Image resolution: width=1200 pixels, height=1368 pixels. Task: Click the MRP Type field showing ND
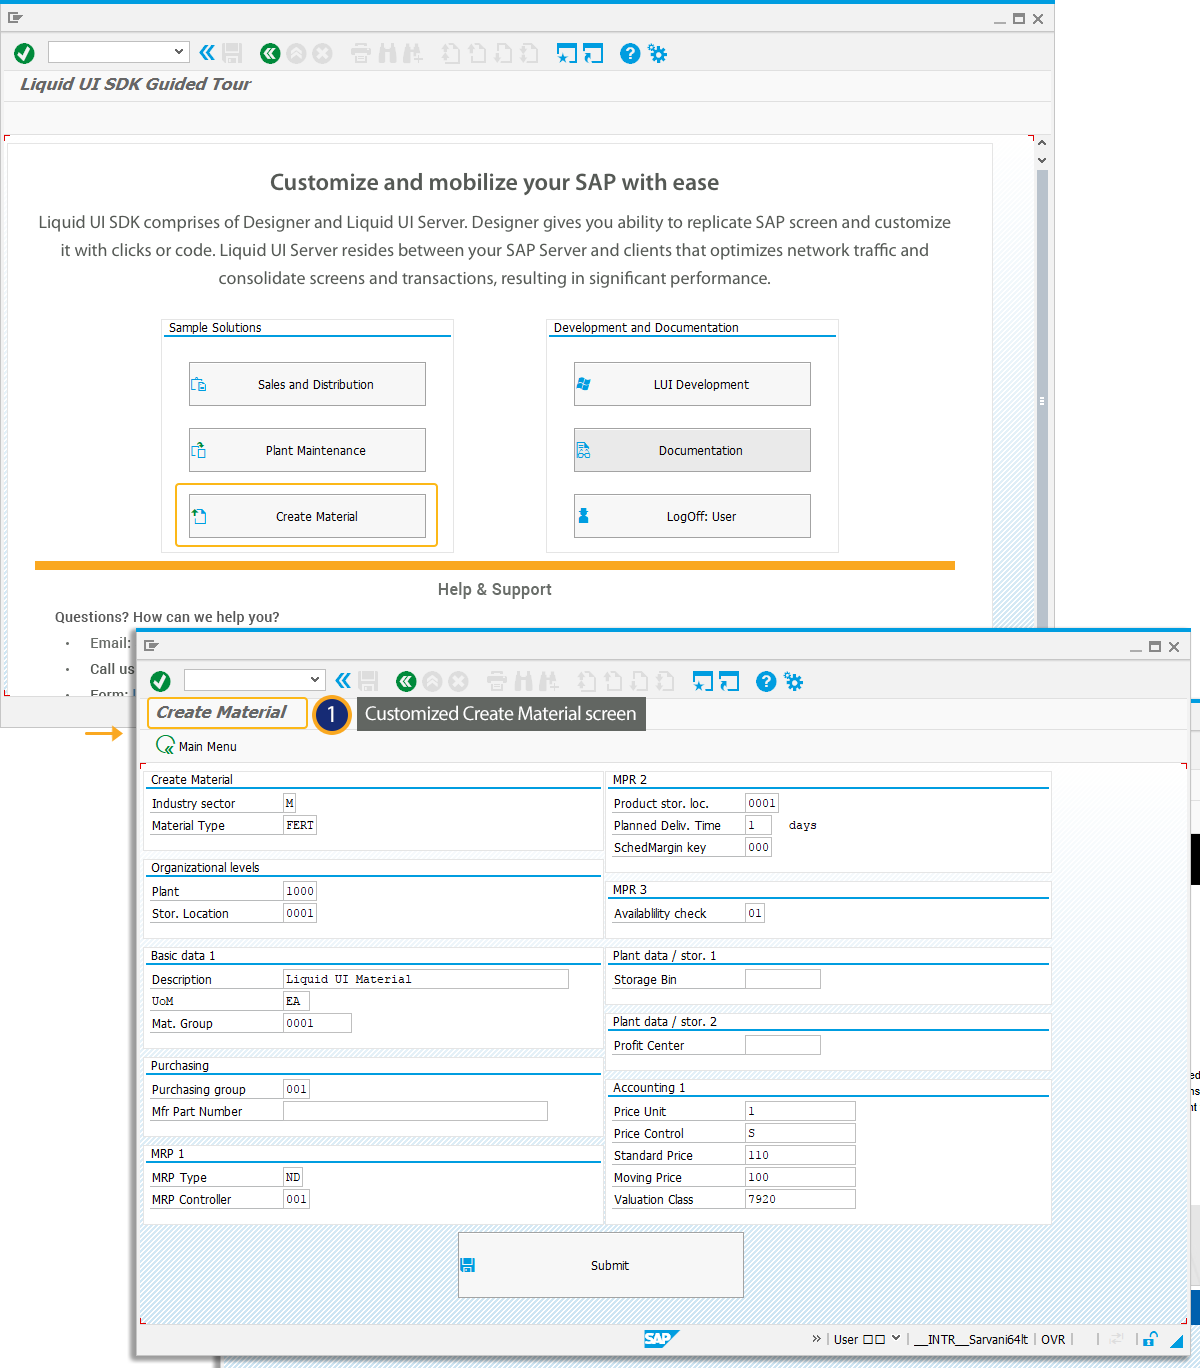click(293, 1177)
